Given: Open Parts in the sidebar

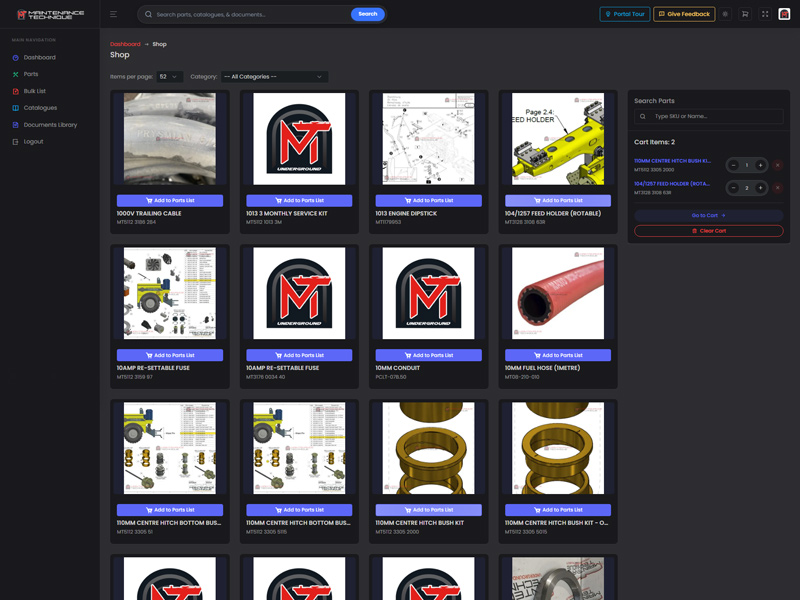Looking at the screenshot, I should (x=31, y=74).
